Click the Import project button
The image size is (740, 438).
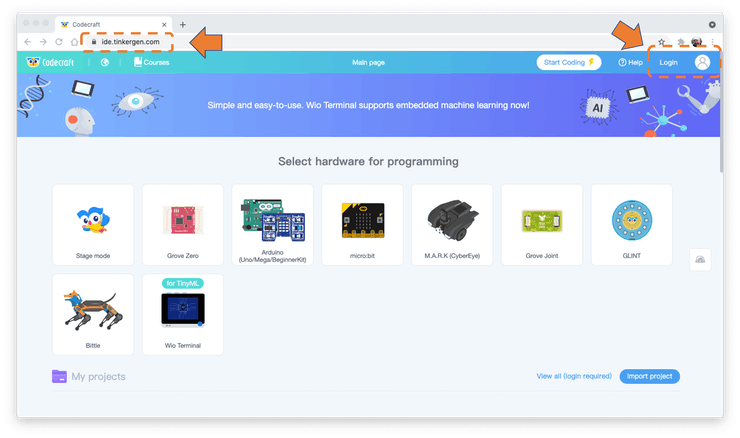tap(649, 376)
